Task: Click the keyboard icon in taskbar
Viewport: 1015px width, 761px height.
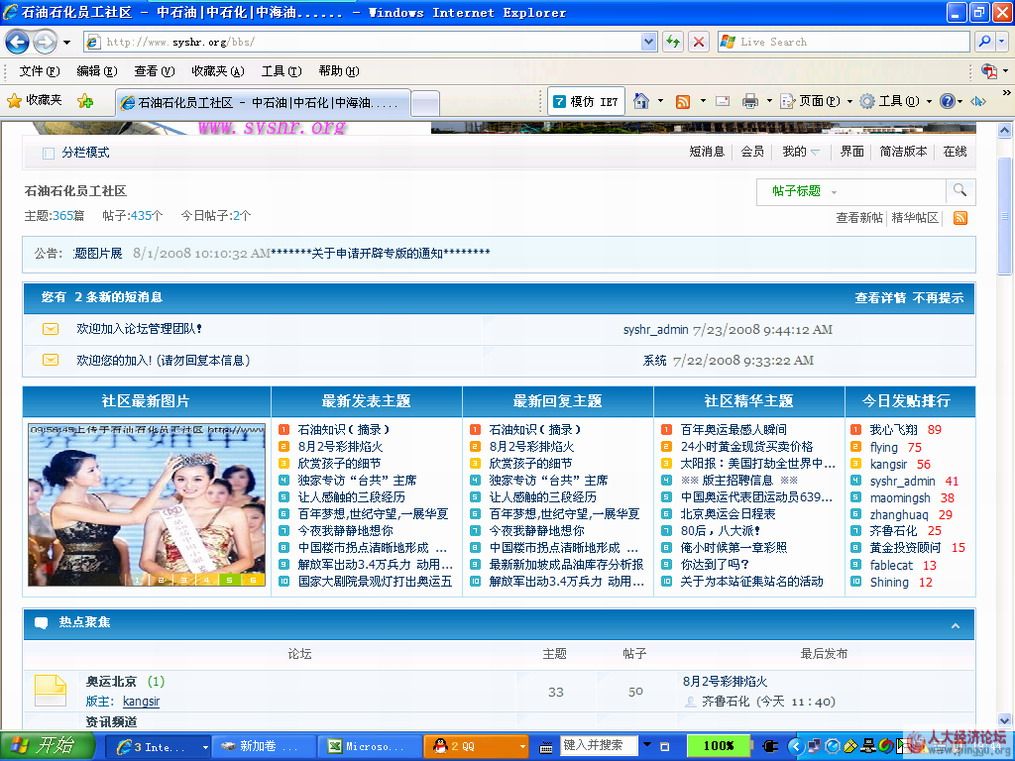Action: (546, 747)
